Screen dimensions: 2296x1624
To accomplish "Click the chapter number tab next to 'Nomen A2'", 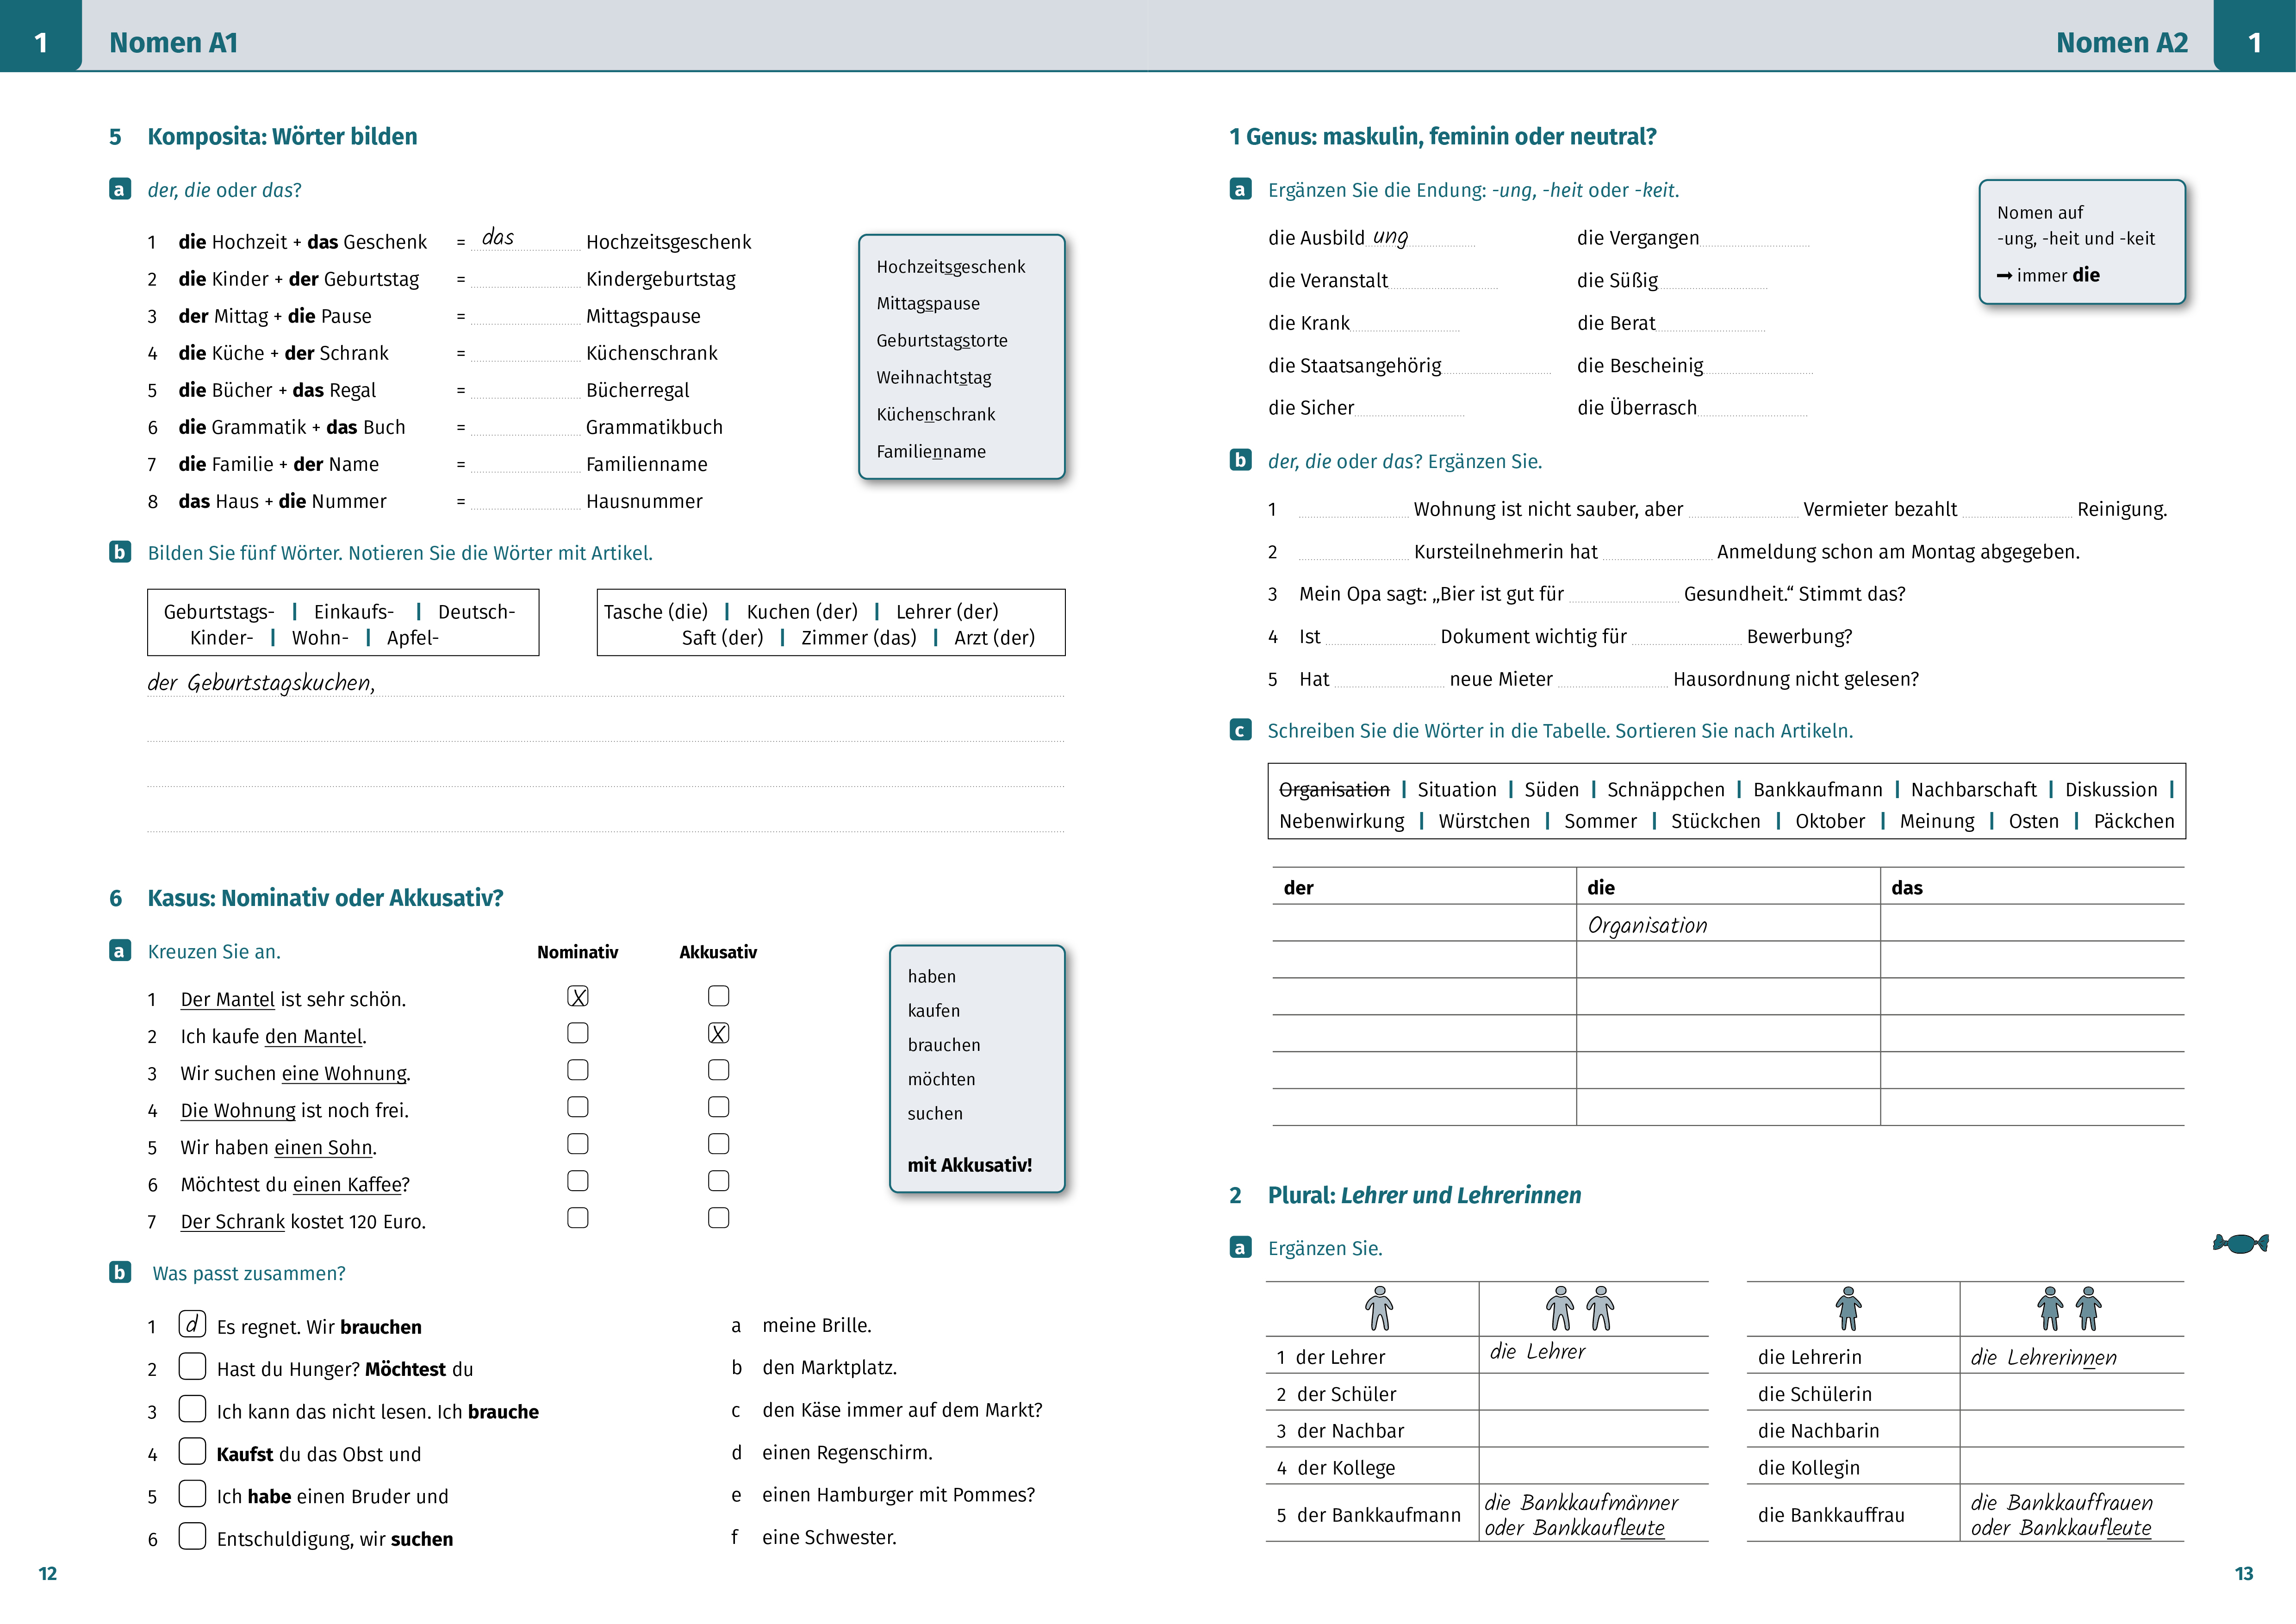I will (2254, 36).
